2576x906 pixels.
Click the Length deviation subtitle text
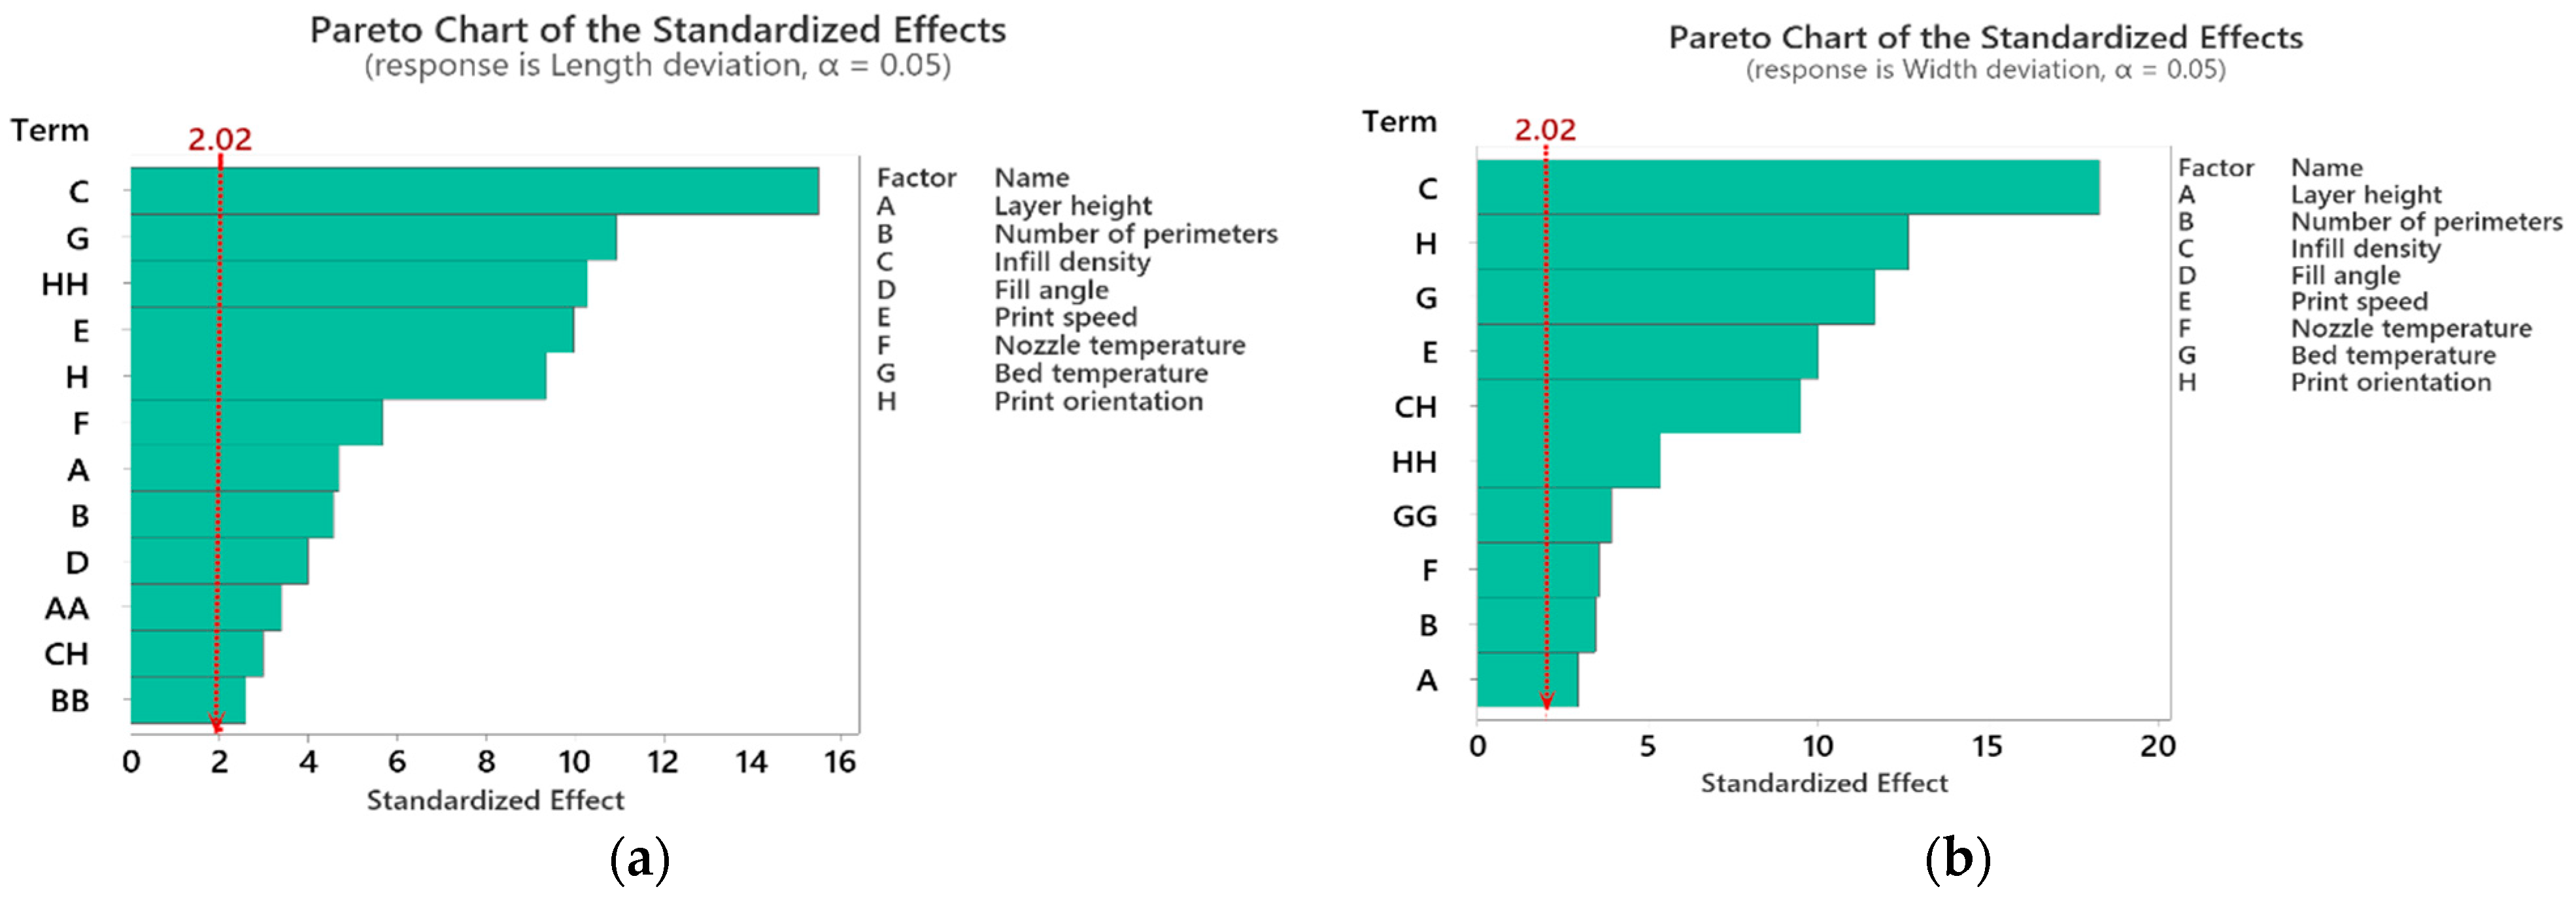point(657,66)
